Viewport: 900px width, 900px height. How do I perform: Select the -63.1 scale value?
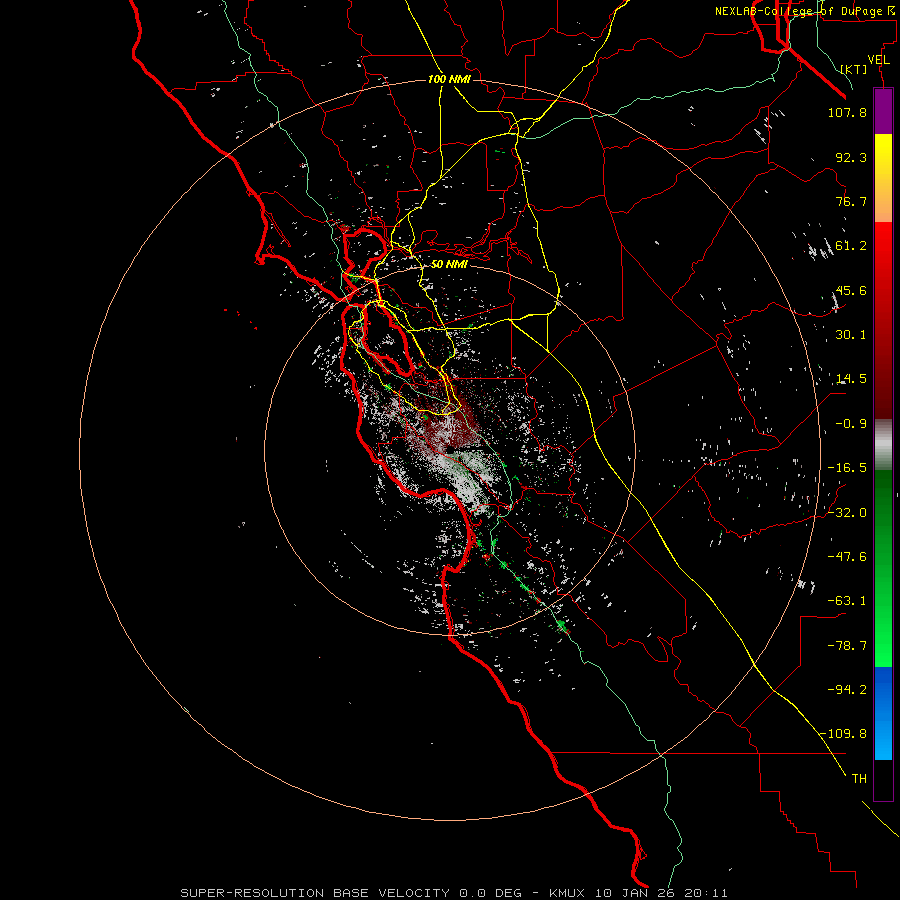(x=847, y=601)
